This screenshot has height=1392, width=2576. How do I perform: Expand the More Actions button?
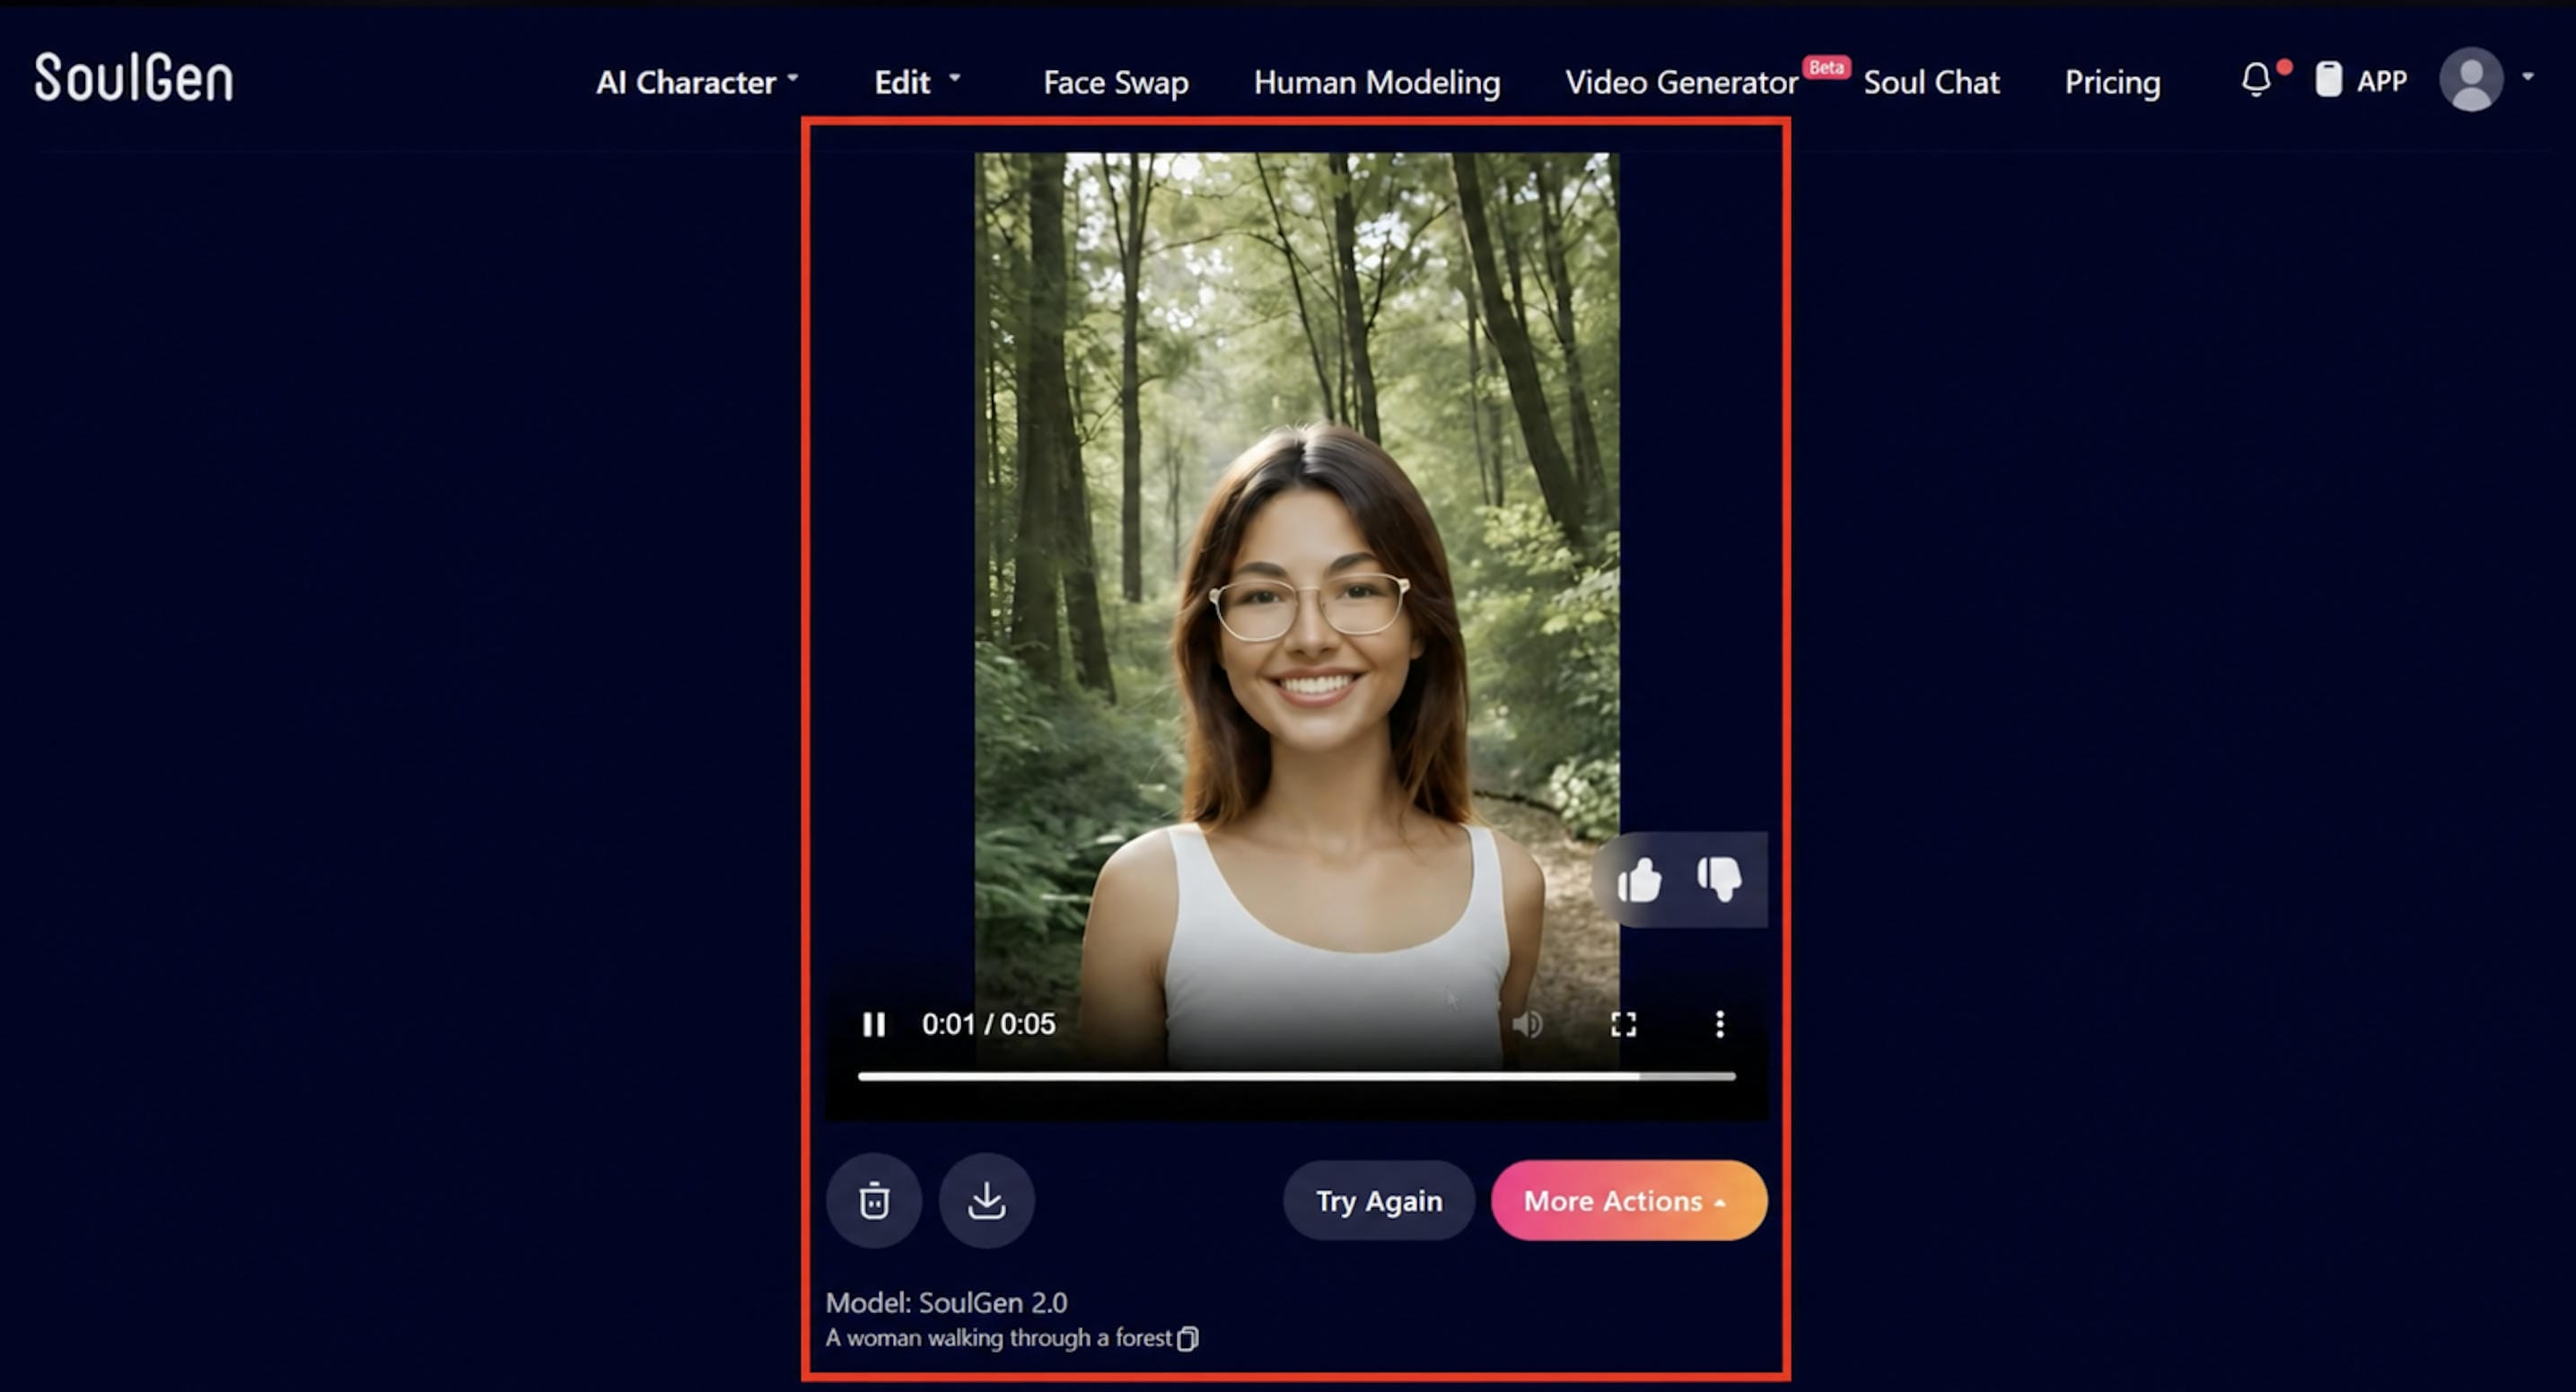pos(1628,1200)
